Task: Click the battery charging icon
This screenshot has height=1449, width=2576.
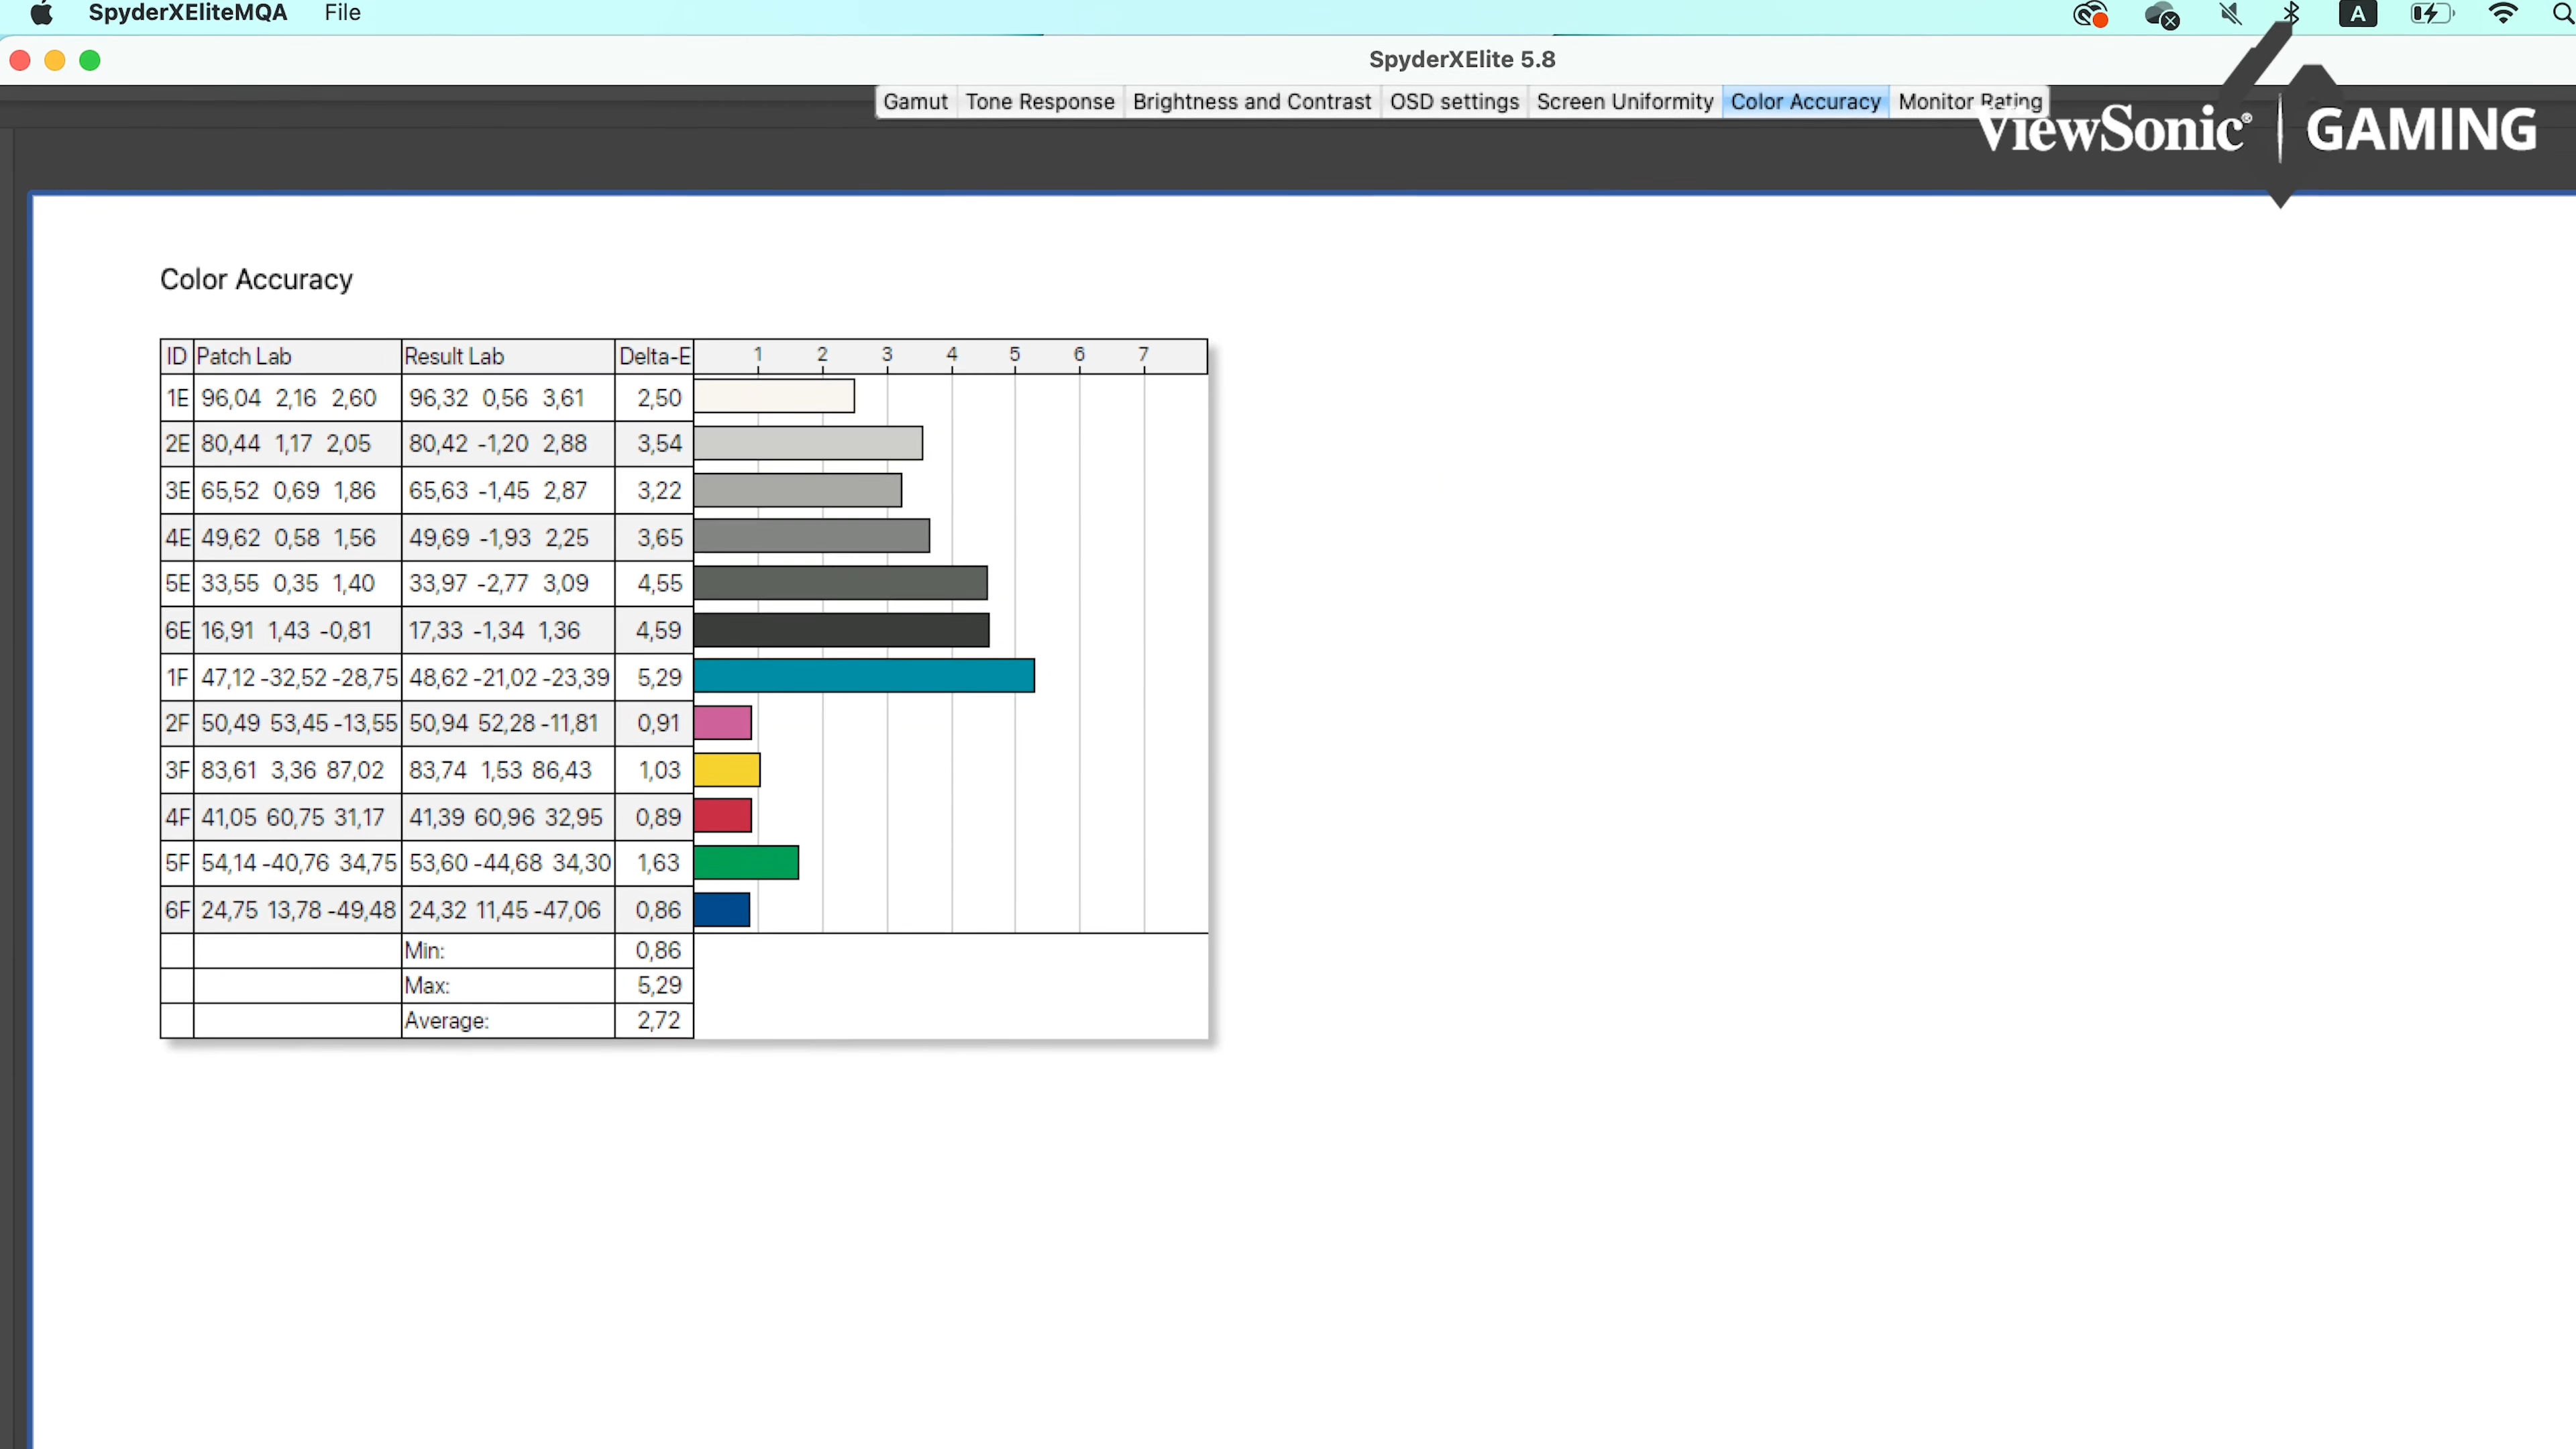Action: point(2430,14)
